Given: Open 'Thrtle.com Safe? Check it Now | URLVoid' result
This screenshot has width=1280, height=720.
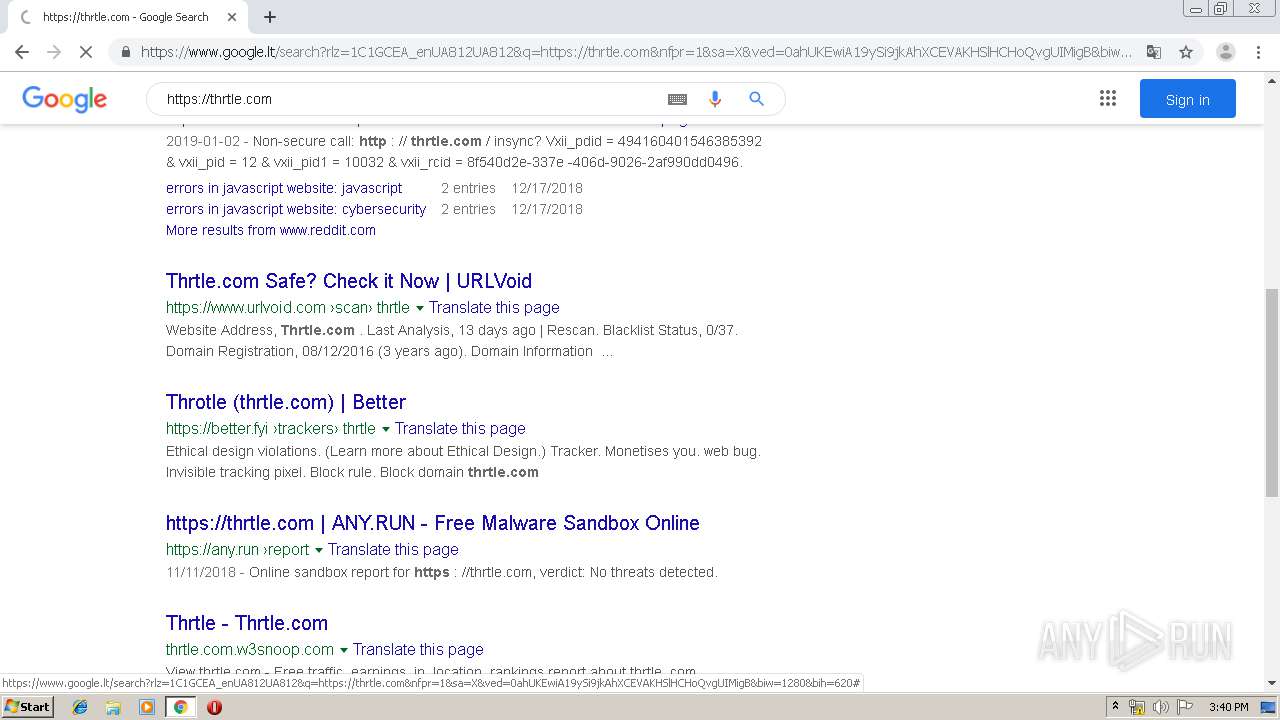Looking at the screenshot, I should coord(349,281).
